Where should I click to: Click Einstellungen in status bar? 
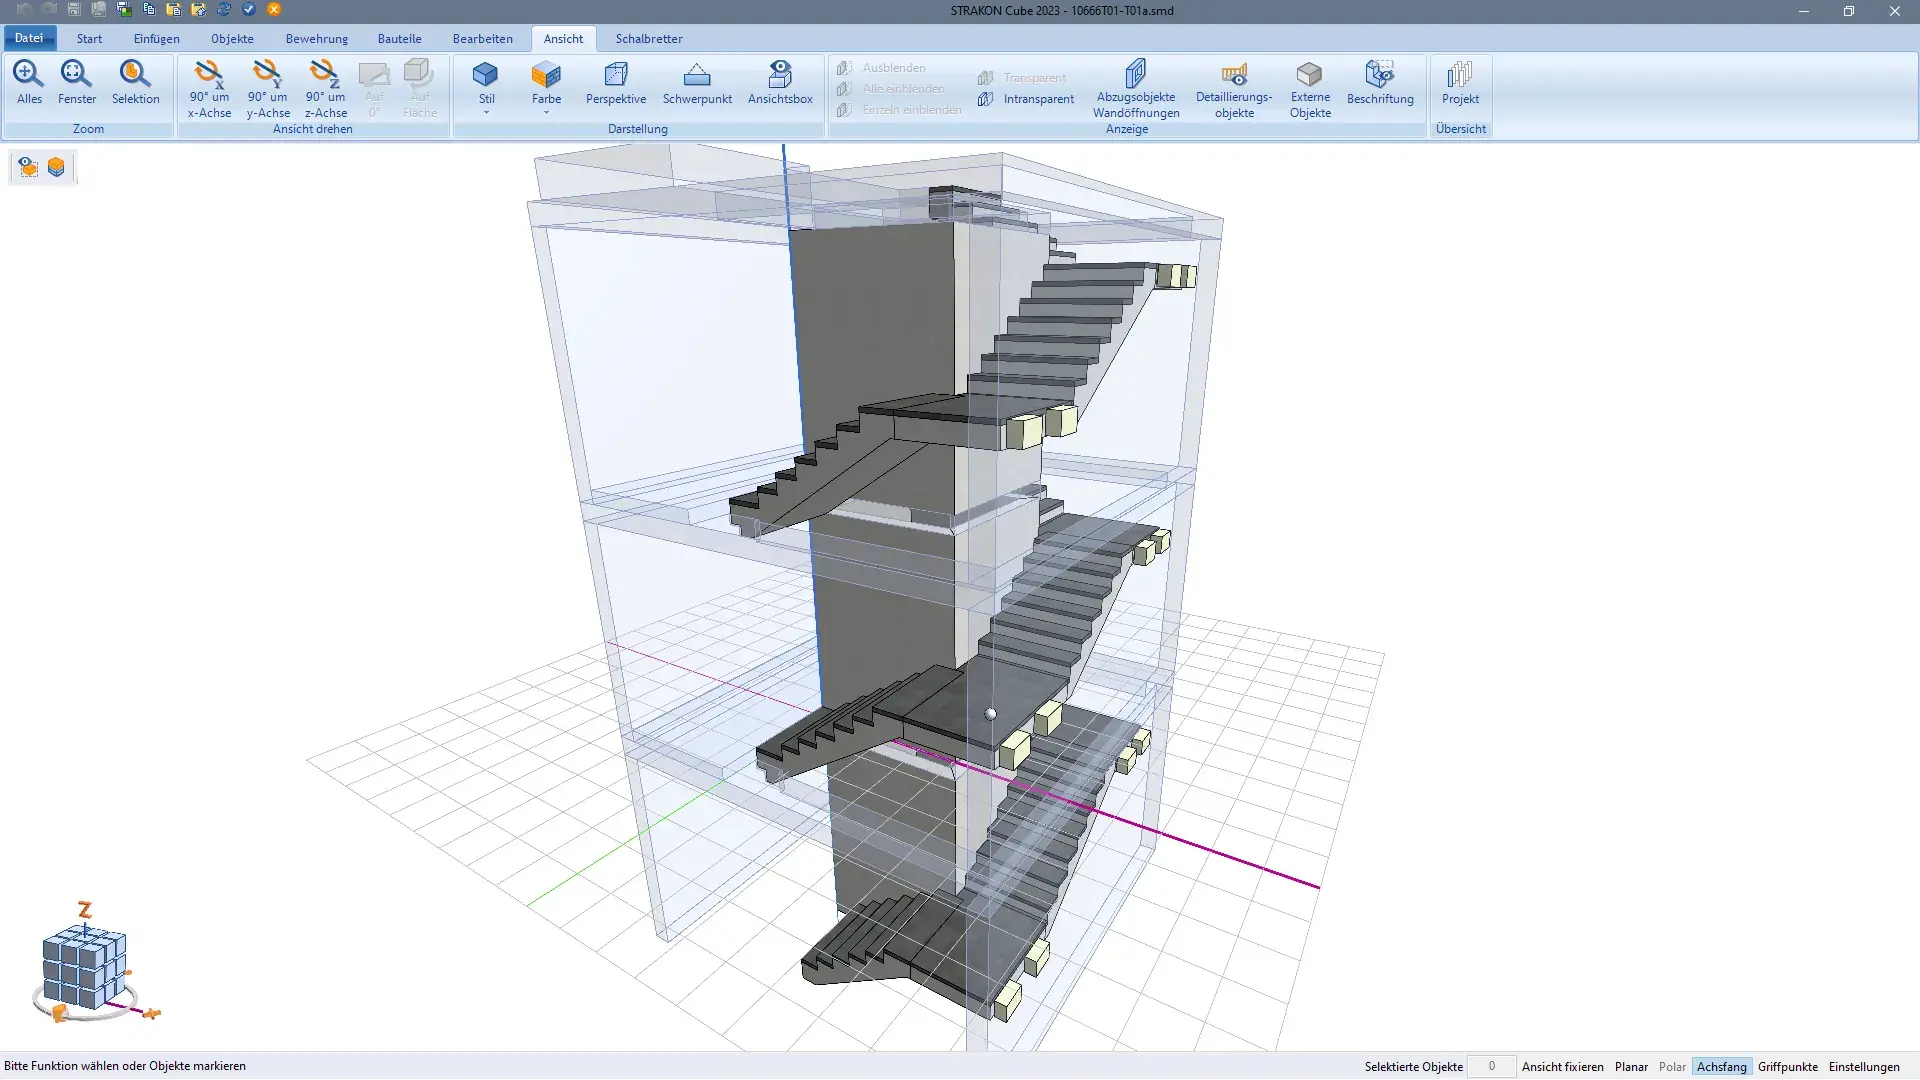click(1863, 1067)
